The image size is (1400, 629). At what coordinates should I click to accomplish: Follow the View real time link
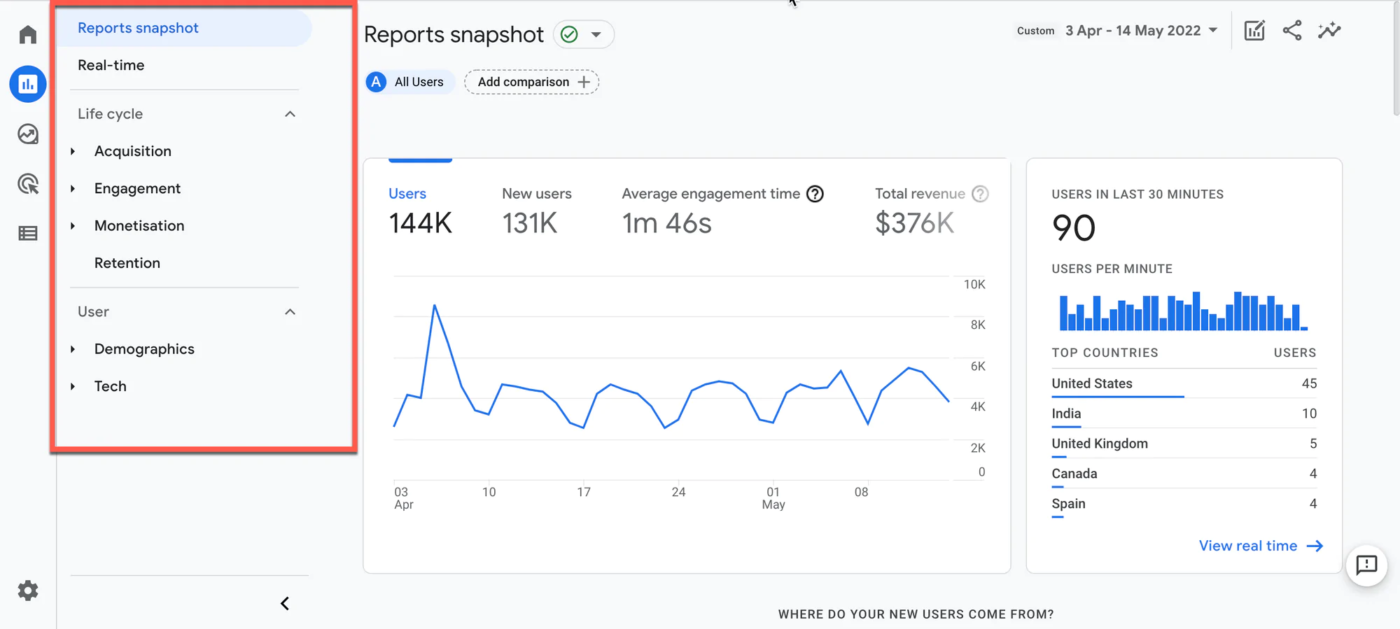[1261, 546]
